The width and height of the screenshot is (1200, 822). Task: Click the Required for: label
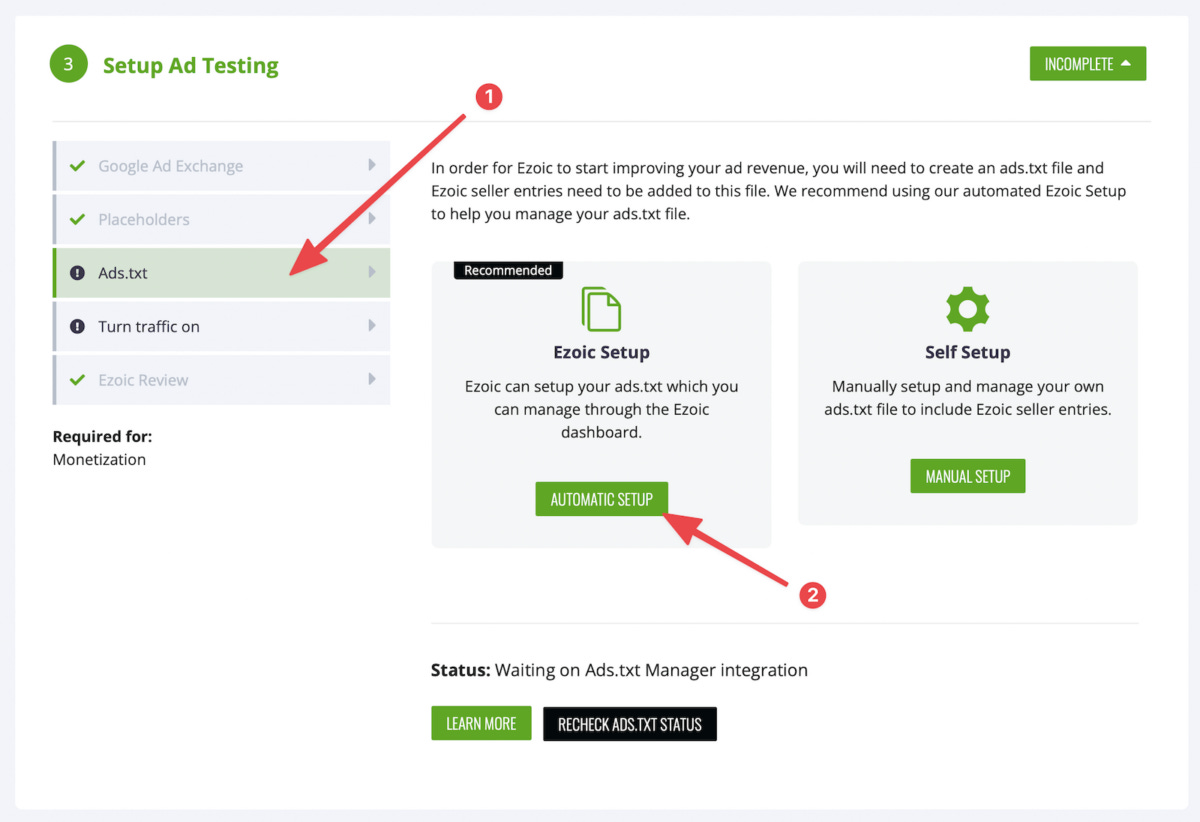click(102, 436)
